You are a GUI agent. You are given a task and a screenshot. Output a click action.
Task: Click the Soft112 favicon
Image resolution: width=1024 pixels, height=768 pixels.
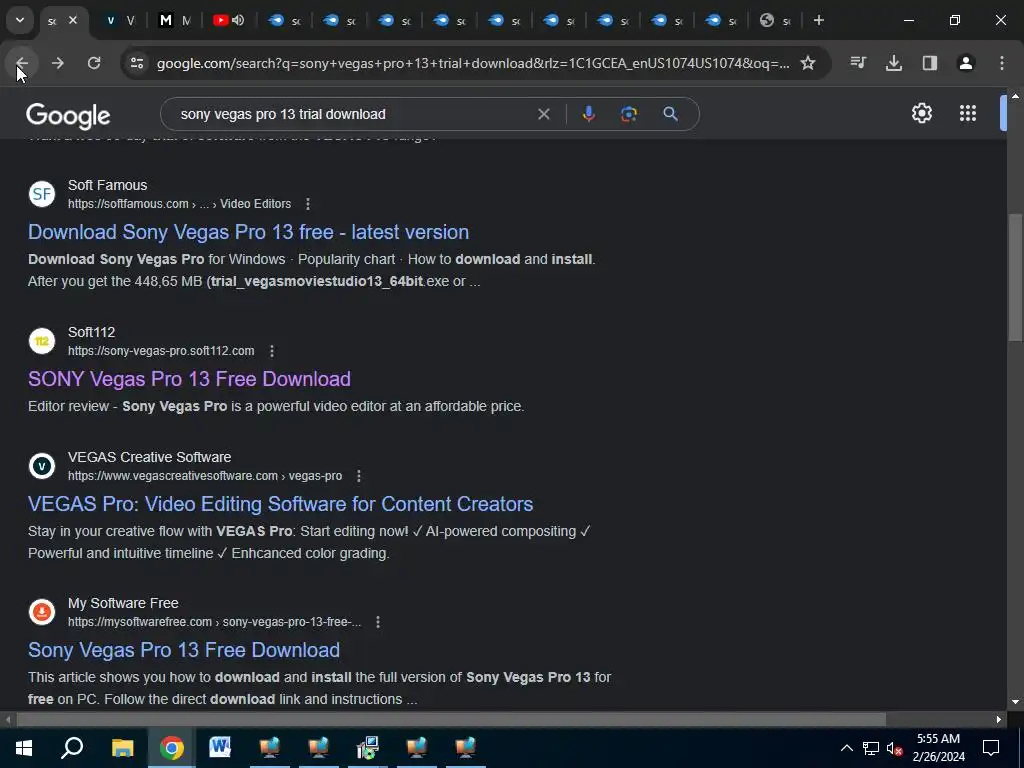[42, 341]
